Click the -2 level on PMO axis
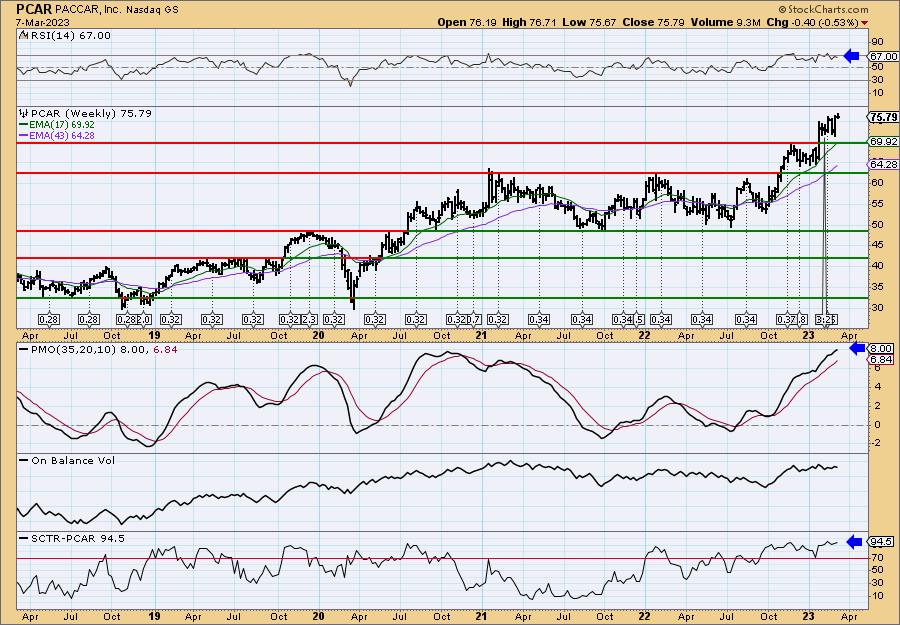The height and width of the screenshot is (625, 900). 876,443
